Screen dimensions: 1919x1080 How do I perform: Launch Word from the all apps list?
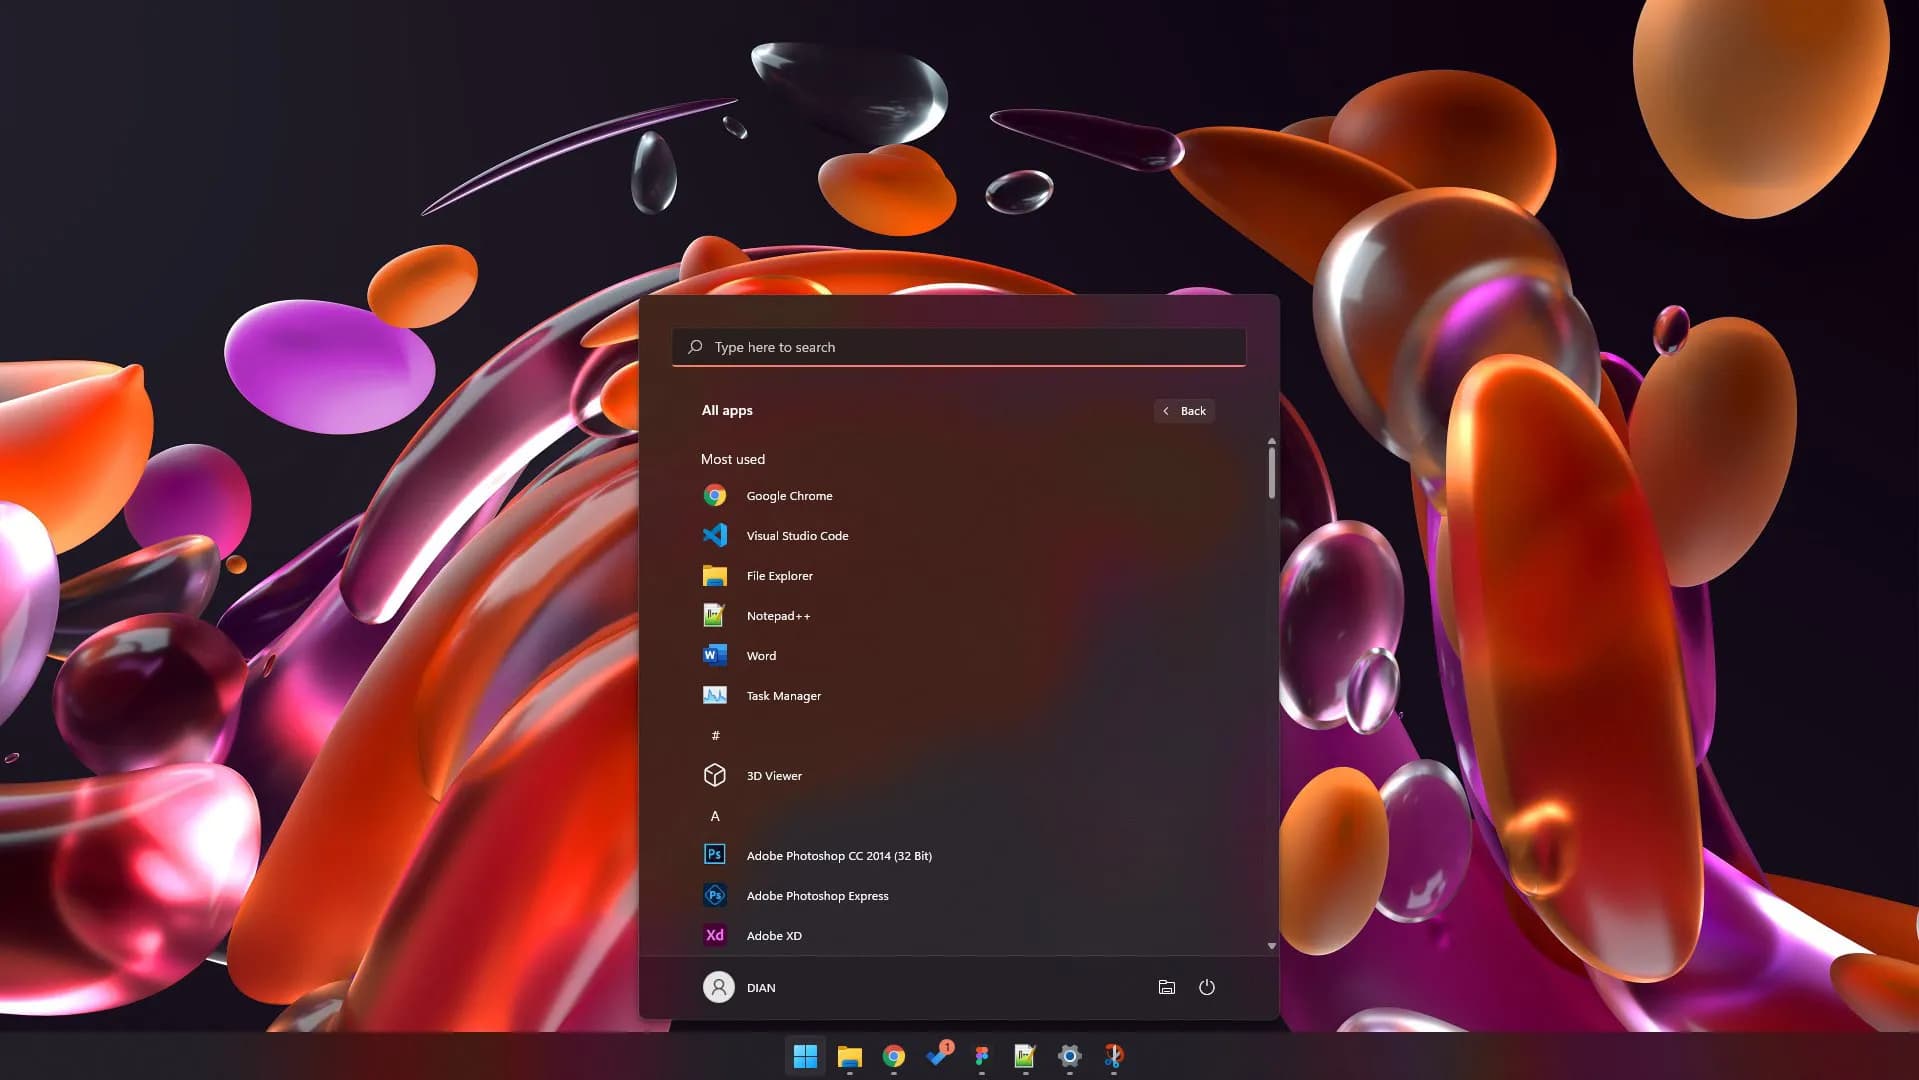tap(760, 656)
